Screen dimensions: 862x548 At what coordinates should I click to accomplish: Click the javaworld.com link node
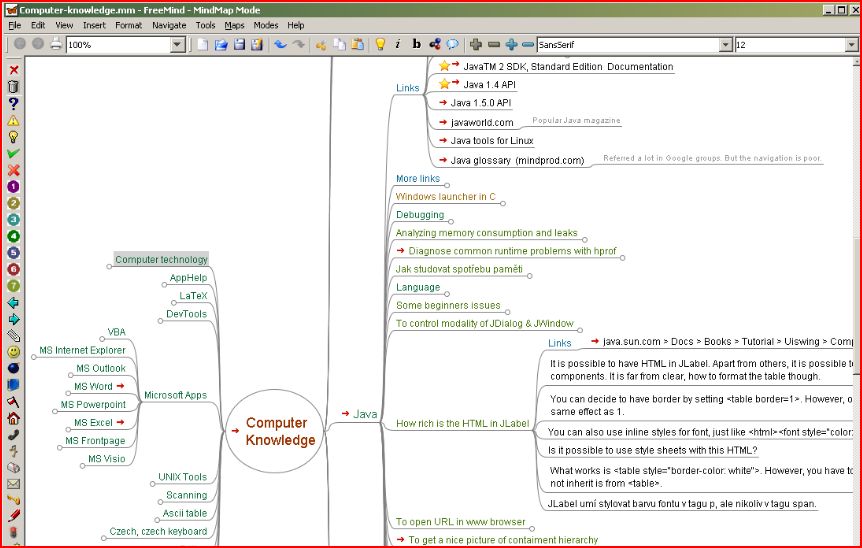point(481,123)
